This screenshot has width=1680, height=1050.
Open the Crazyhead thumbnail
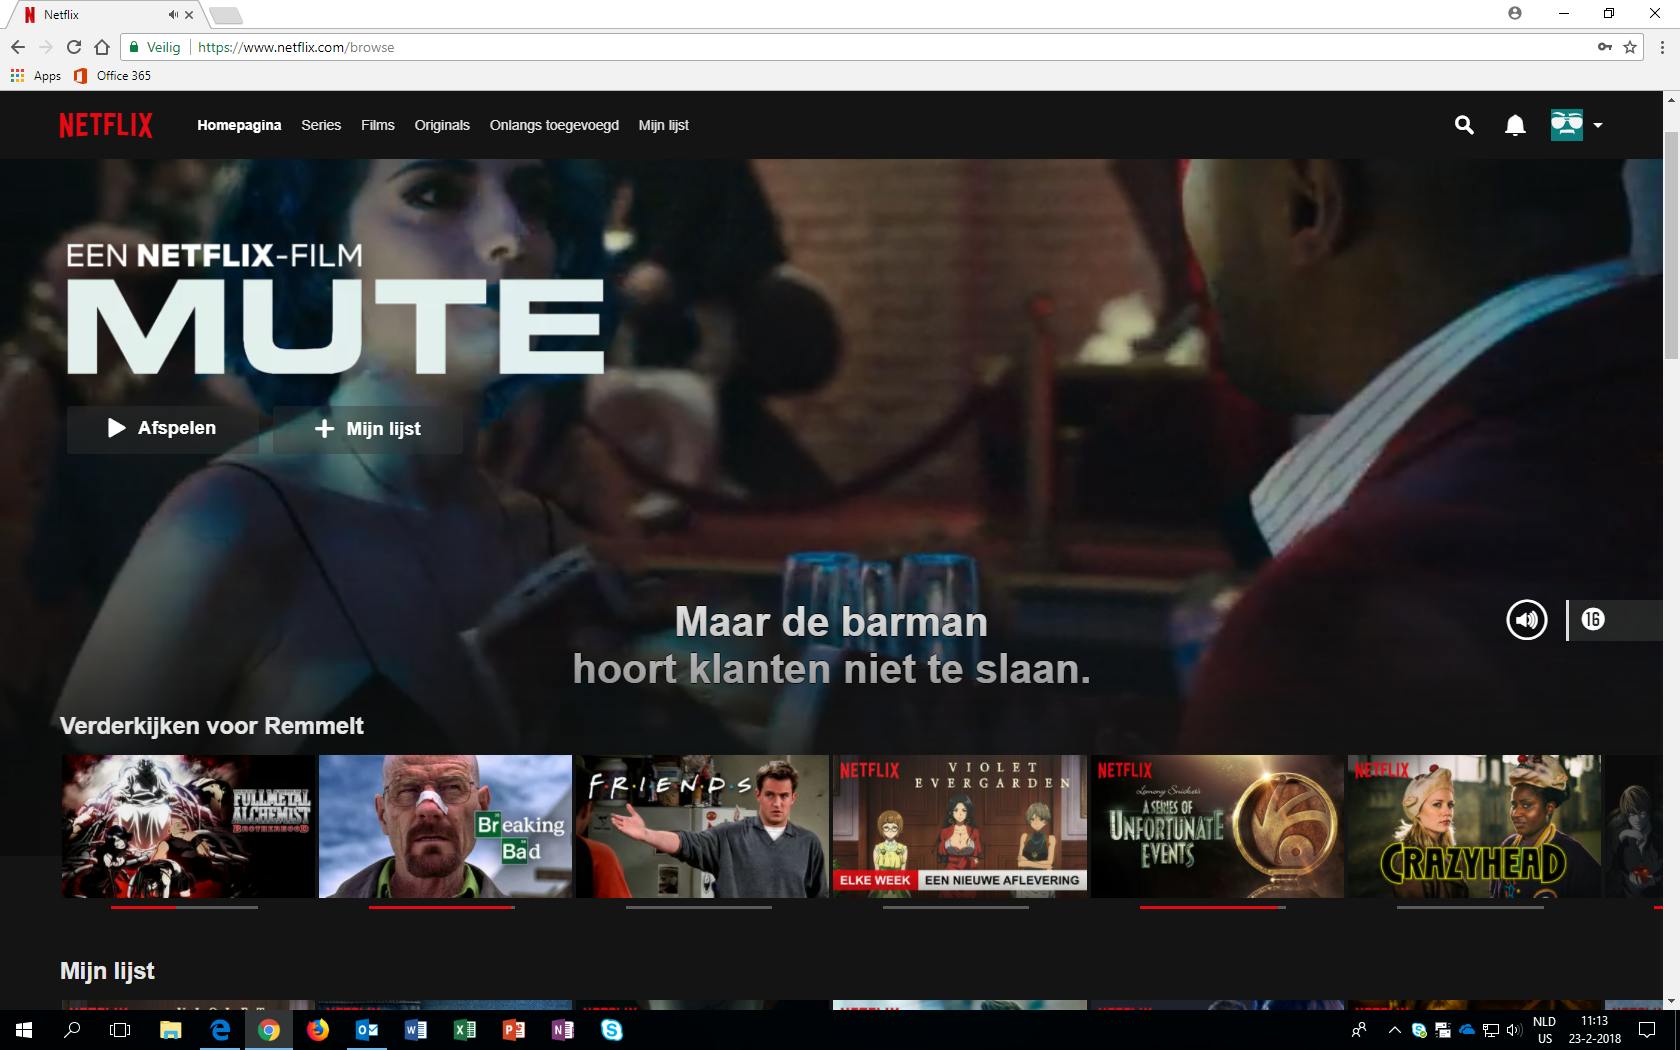(1474, 826)
